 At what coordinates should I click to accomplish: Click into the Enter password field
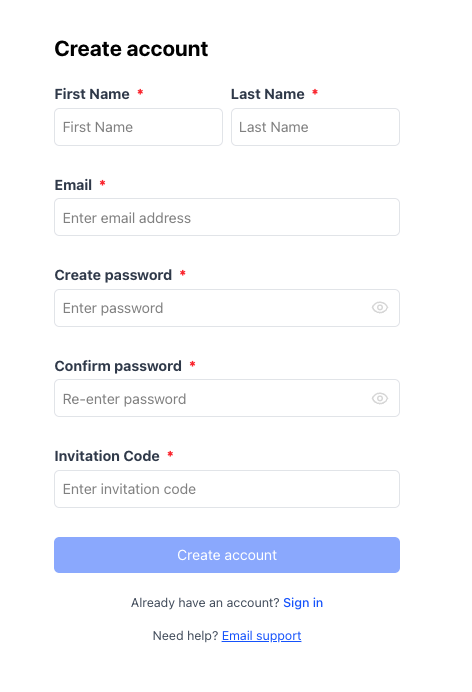(227, 308)
